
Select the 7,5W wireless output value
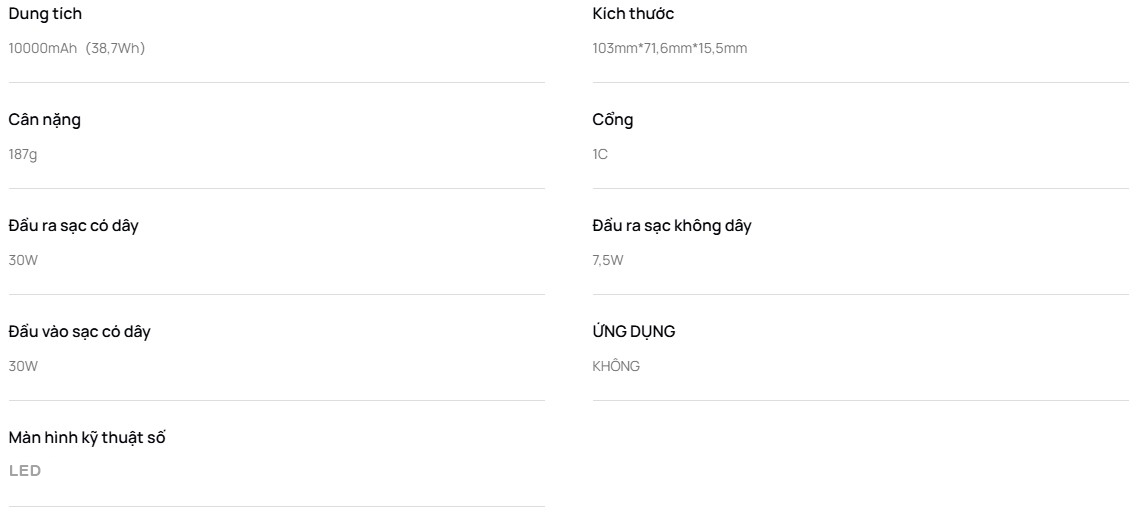click(x=609, y=260)
